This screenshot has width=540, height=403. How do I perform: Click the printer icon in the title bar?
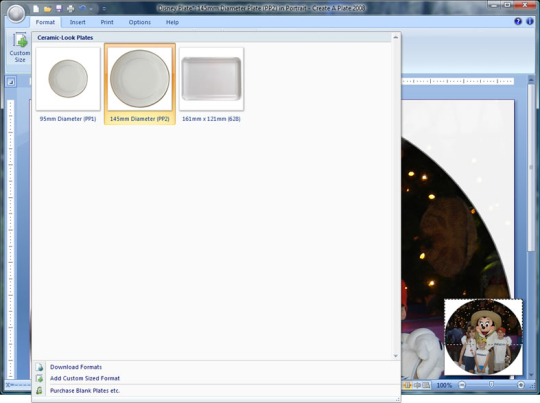pyautogui.click(x=70, y=8)
